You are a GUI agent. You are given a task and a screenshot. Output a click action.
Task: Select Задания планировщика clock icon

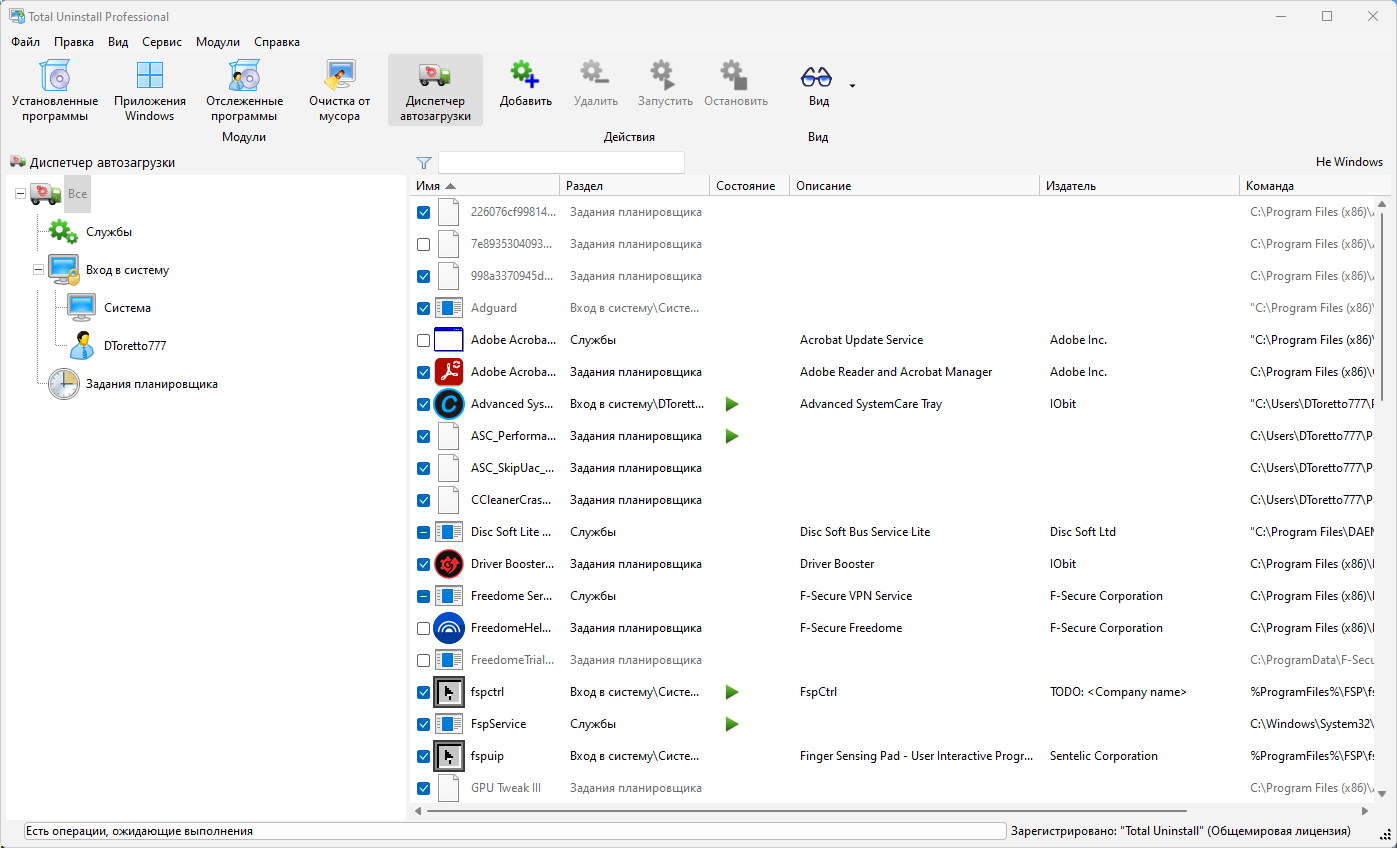(63, 384)
